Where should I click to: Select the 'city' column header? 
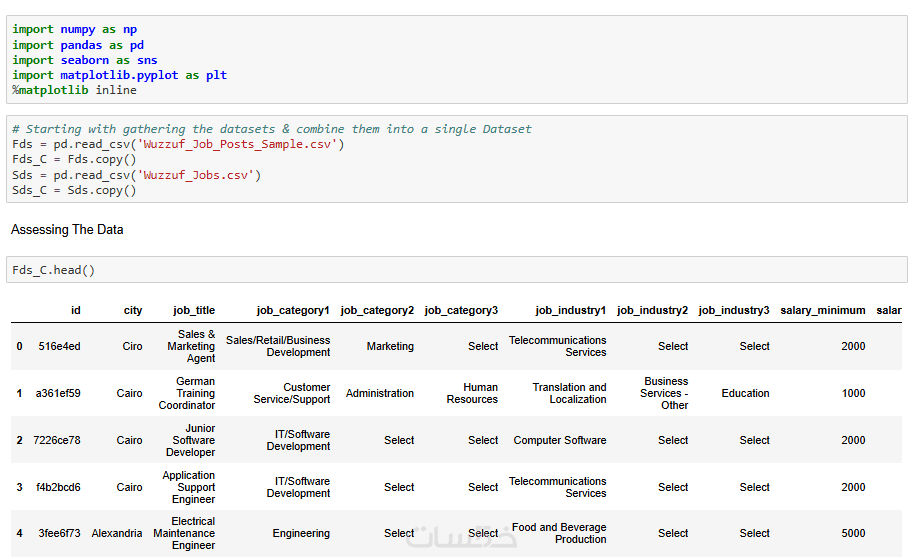click(133, 311)
